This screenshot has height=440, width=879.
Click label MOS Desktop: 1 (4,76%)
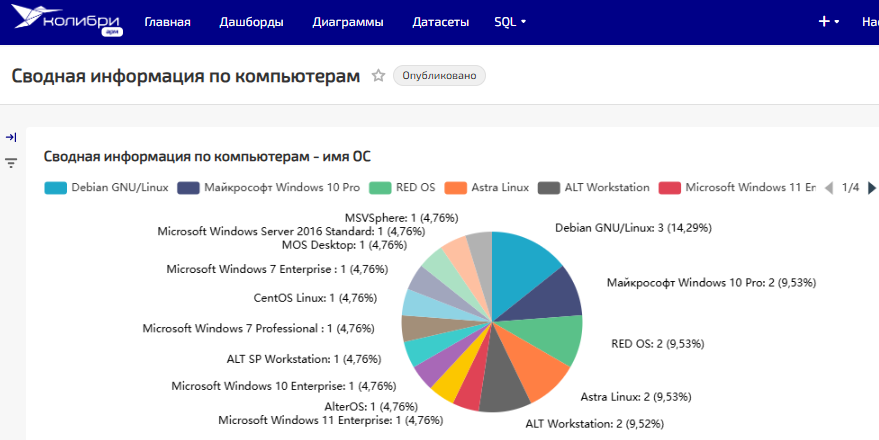coord(344,245)
